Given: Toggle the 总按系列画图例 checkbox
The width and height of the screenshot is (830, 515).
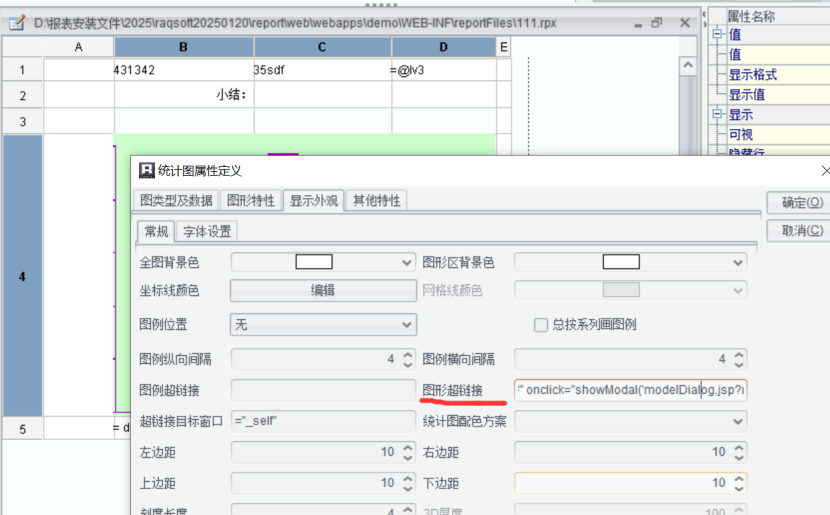Looking at the screenshot, I should click(540, 324).
